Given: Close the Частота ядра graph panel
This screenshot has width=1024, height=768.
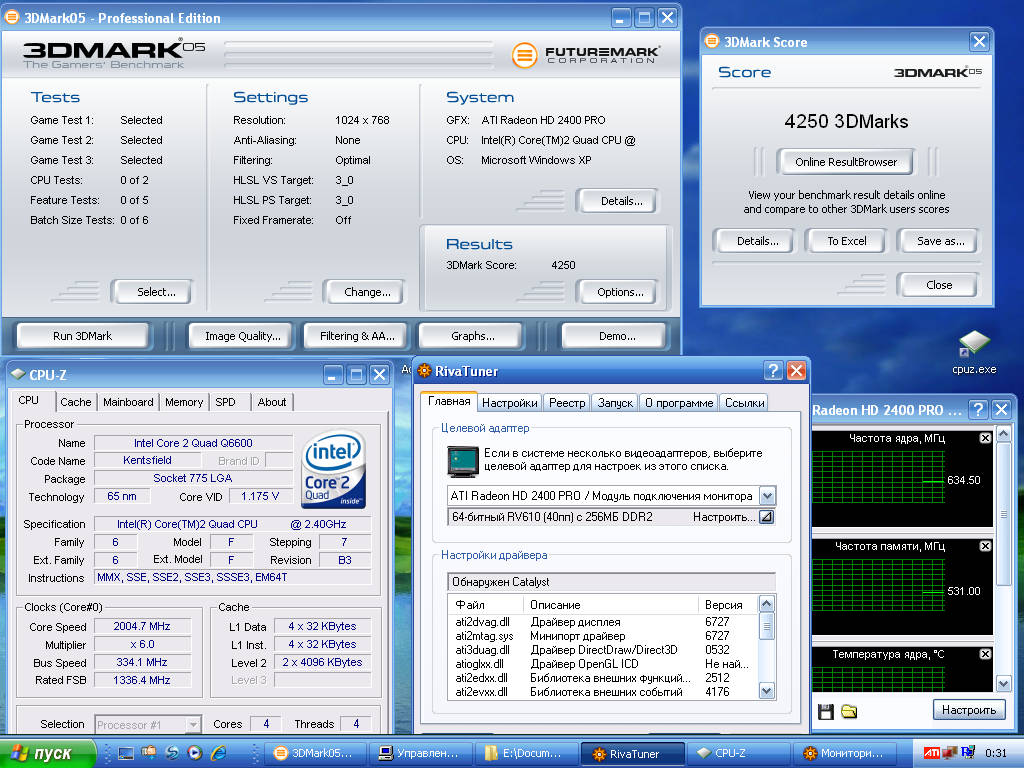Looking at the screenshot, I should point(985,438).
